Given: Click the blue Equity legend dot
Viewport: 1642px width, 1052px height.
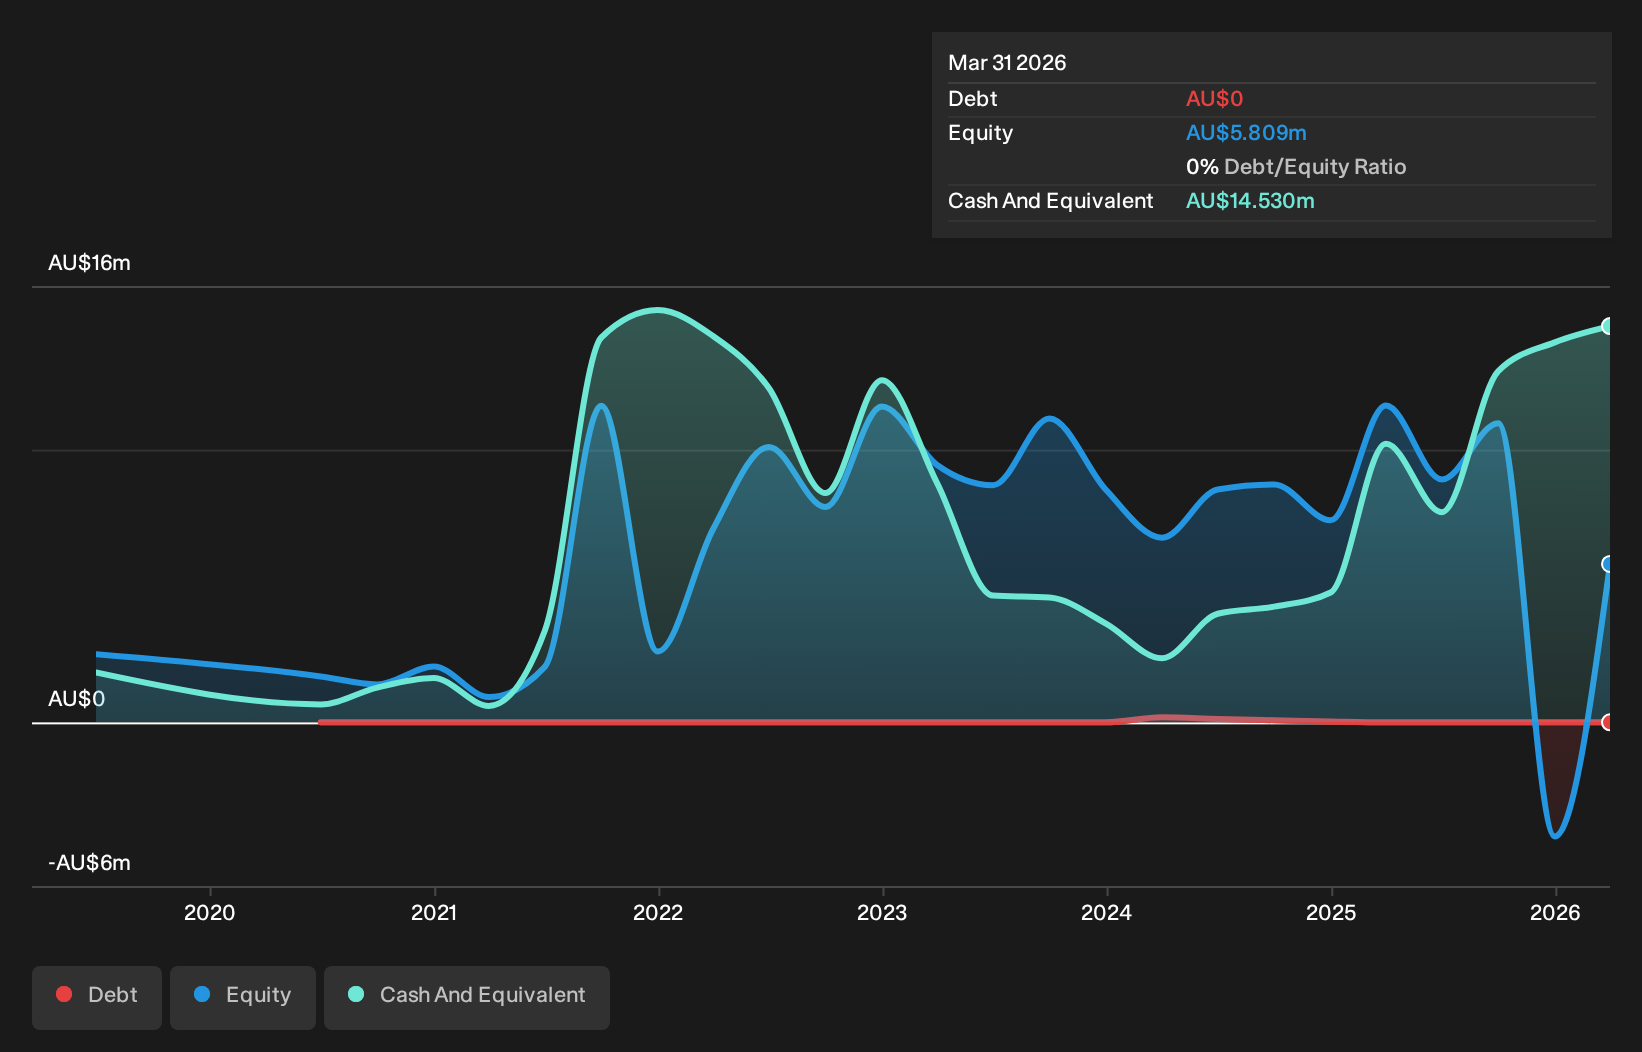Looking at the screenshot, I should click(x=202, y=994).
